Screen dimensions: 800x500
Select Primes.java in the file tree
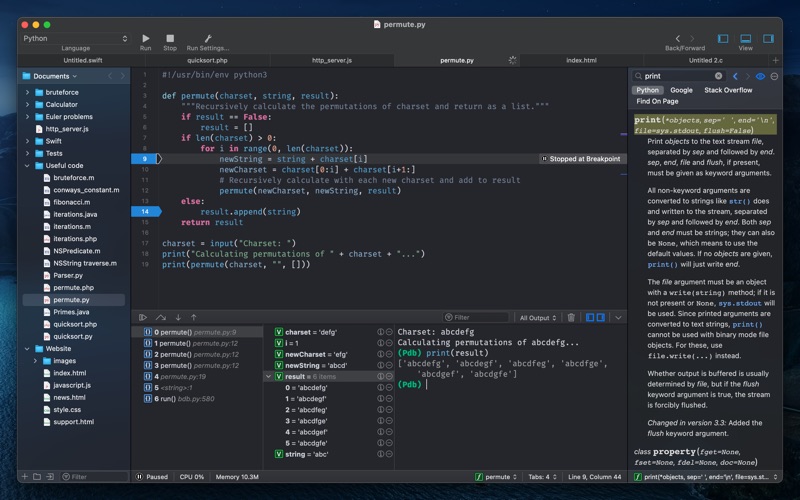click(71, 312)
